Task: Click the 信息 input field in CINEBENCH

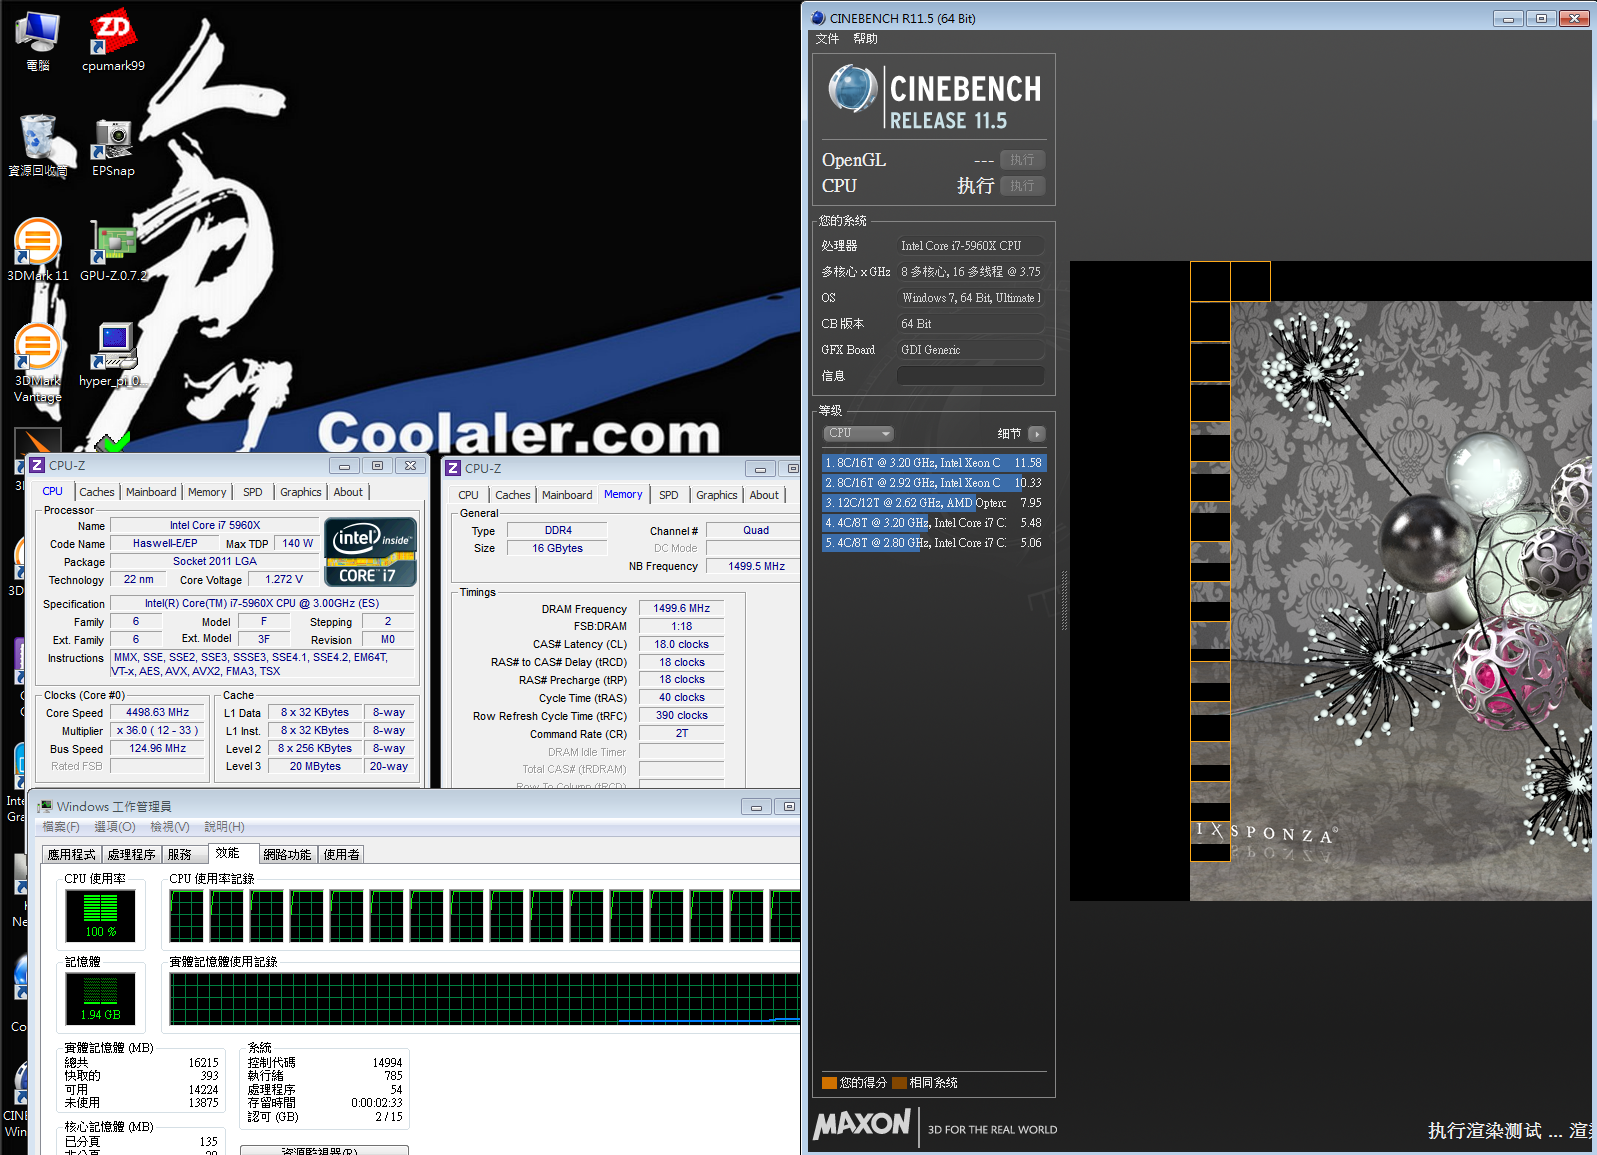Action: coord(971,376)
